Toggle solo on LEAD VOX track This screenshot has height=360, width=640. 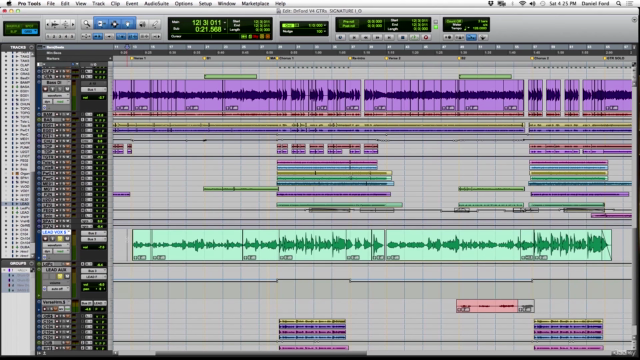60,239
